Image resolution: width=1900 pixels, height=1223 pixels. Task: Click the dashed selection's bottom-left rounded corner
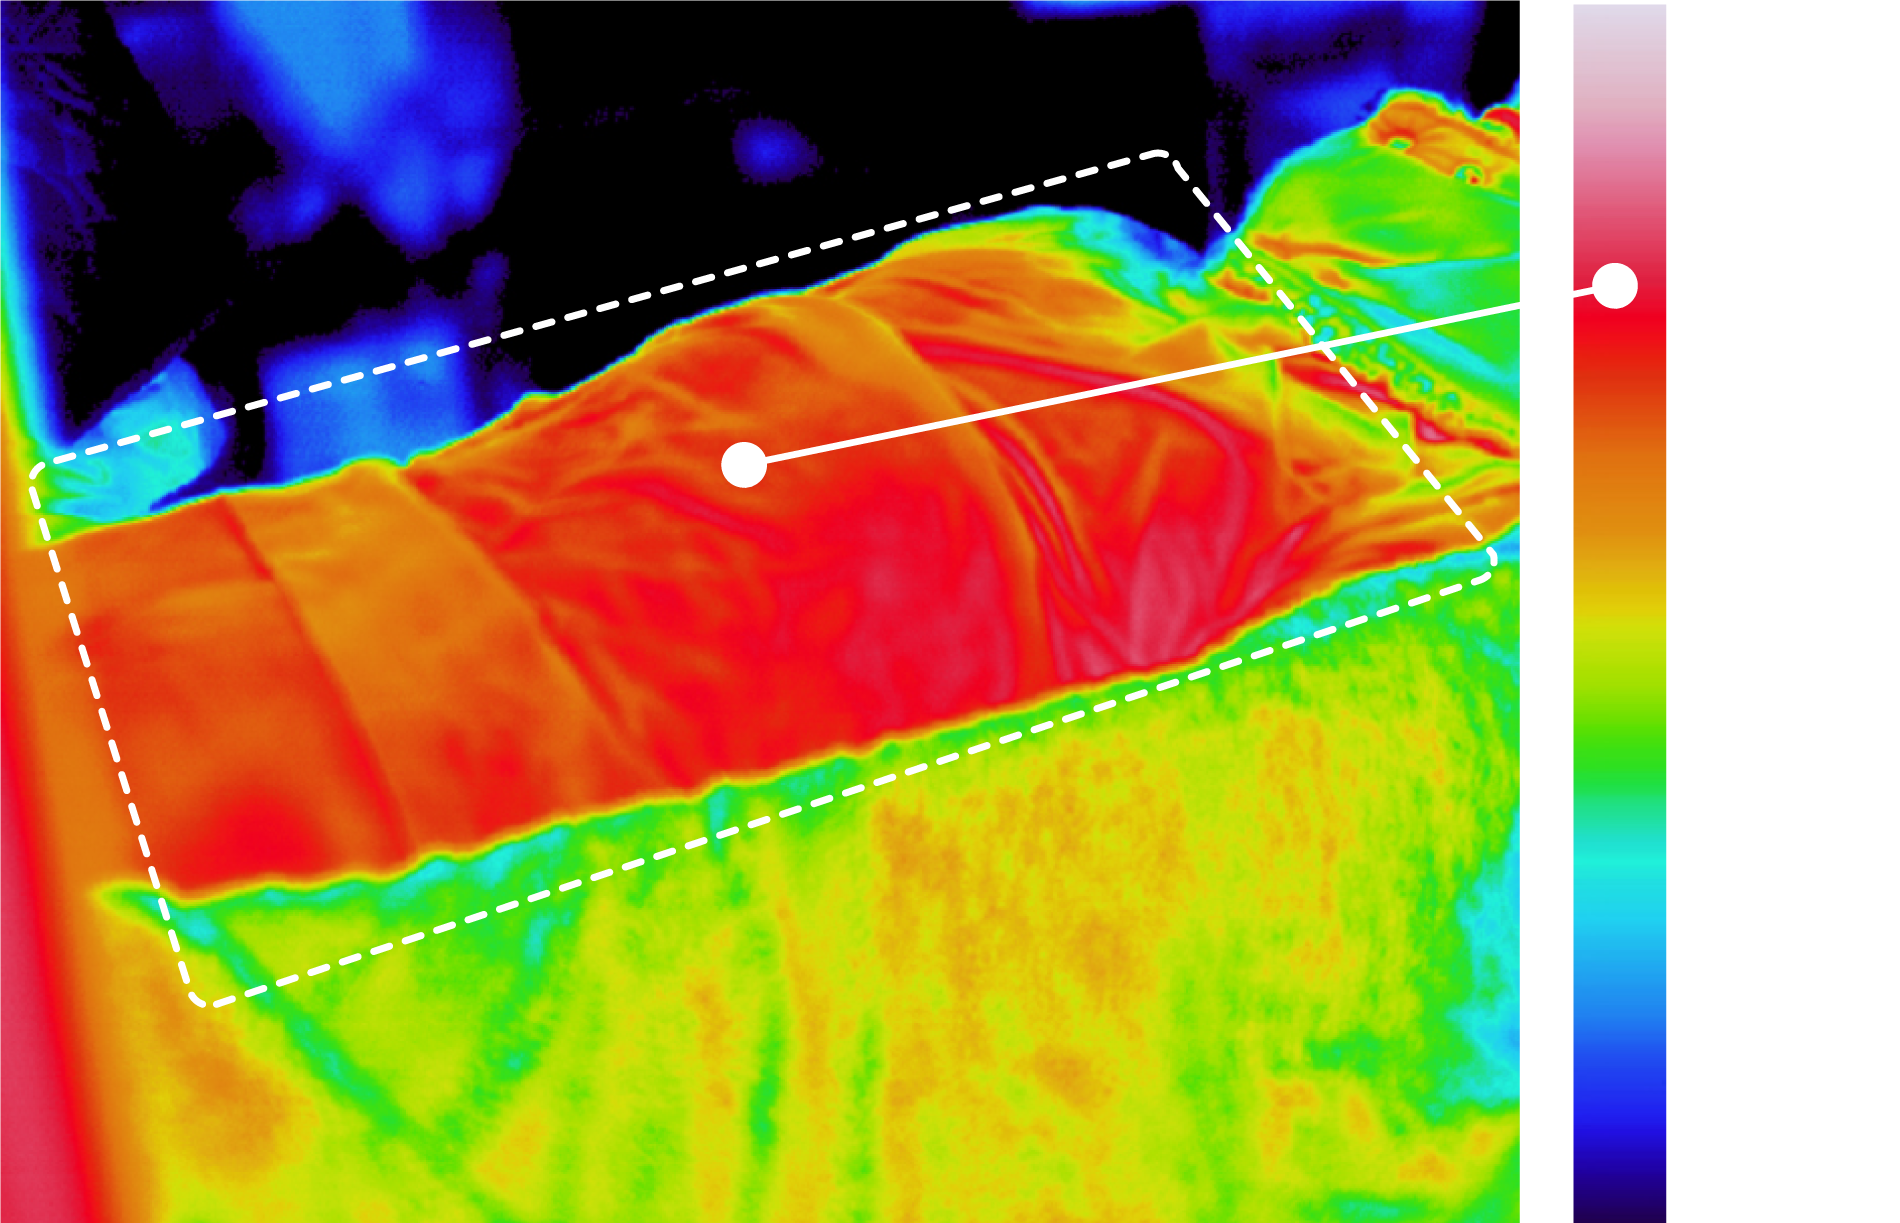(200, 997)
